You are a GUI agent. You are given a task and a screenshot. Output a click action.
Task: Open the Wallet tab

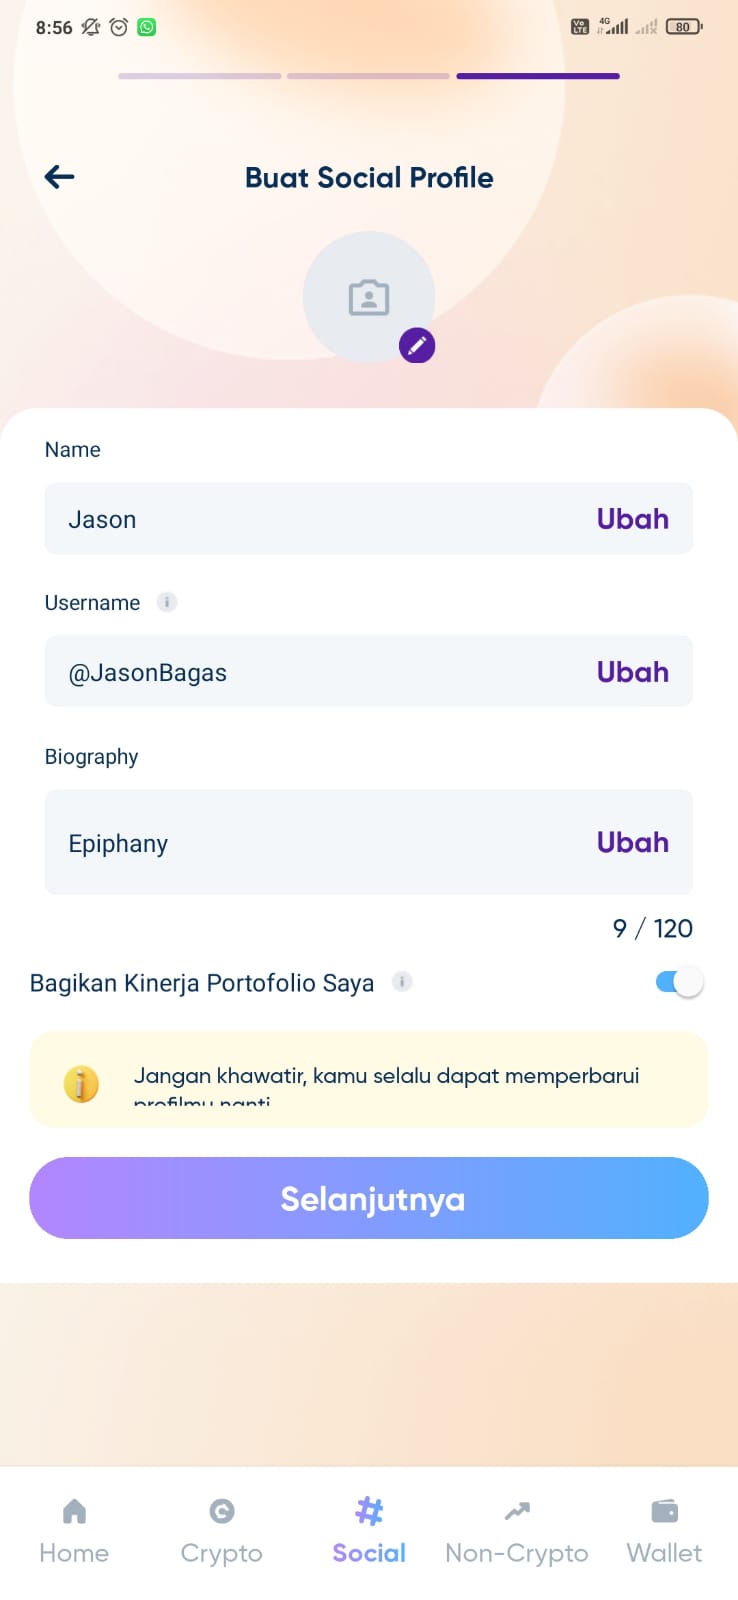tap(664, 1531)
